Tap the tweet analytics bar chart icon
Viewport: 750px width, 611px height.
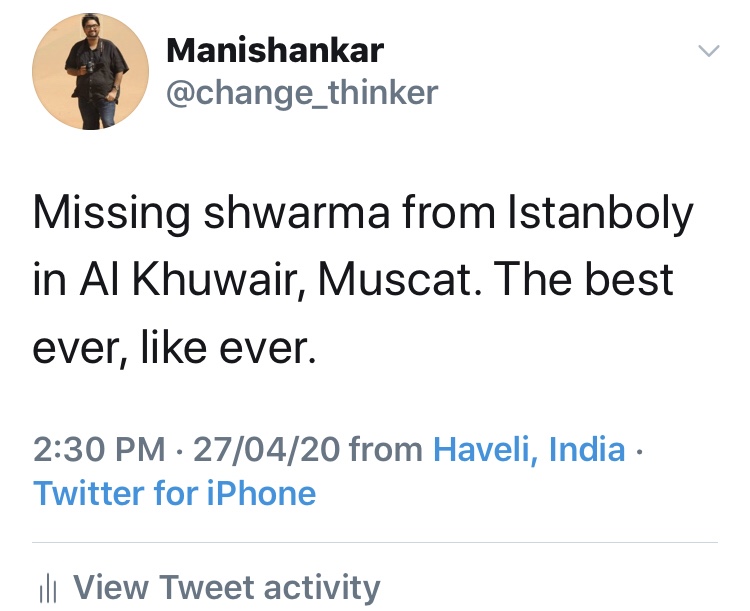(46, 588)
